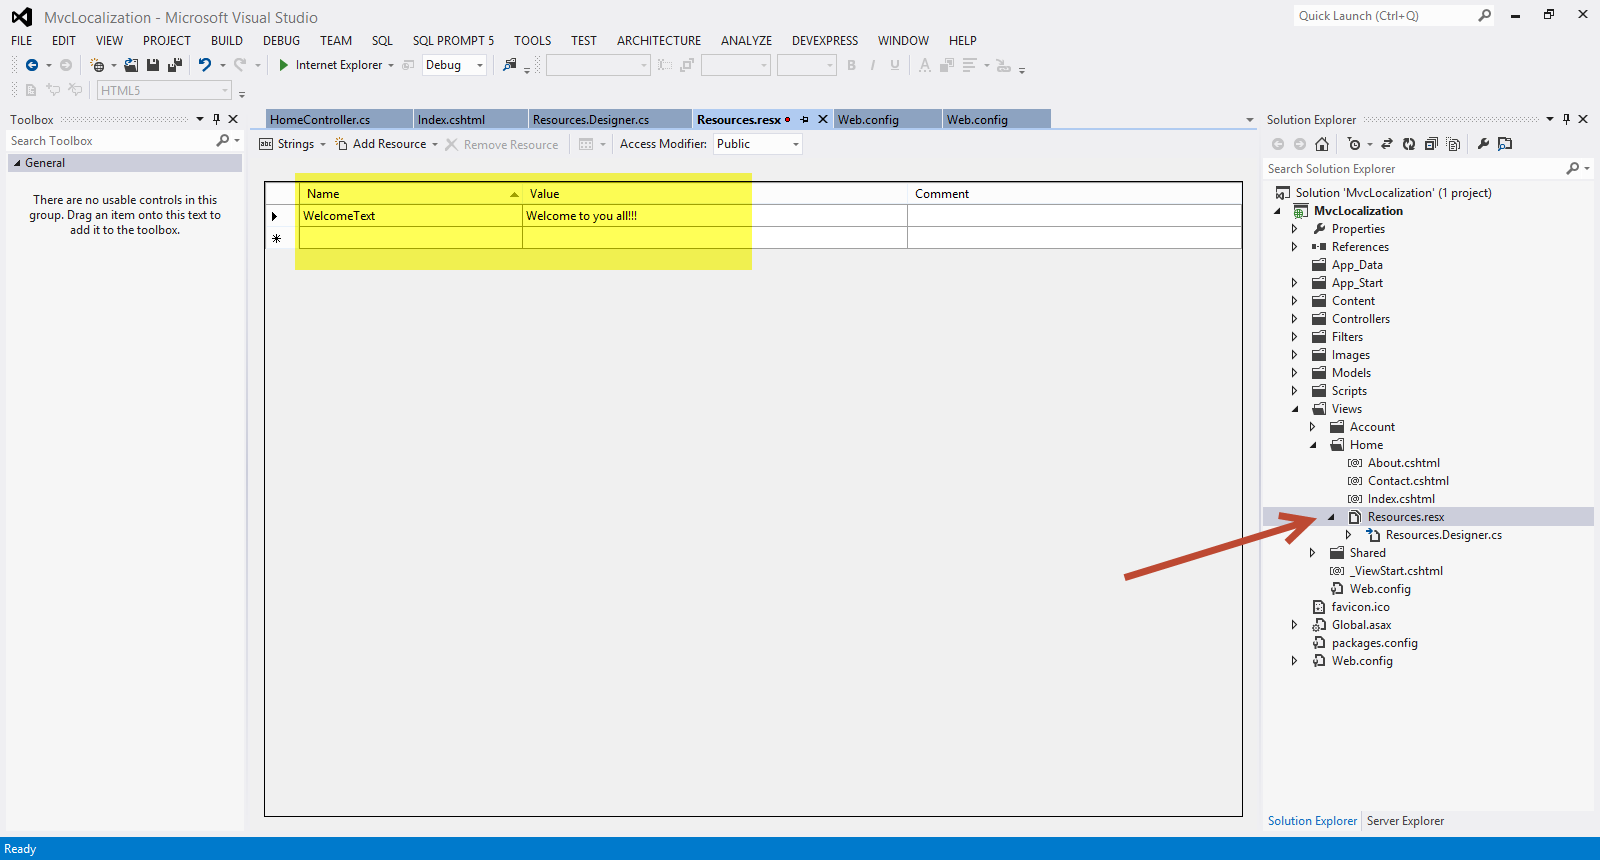The image size is (1600, 860).
Task: Click the resource view layout grid icon
Action: pos(586,144)
